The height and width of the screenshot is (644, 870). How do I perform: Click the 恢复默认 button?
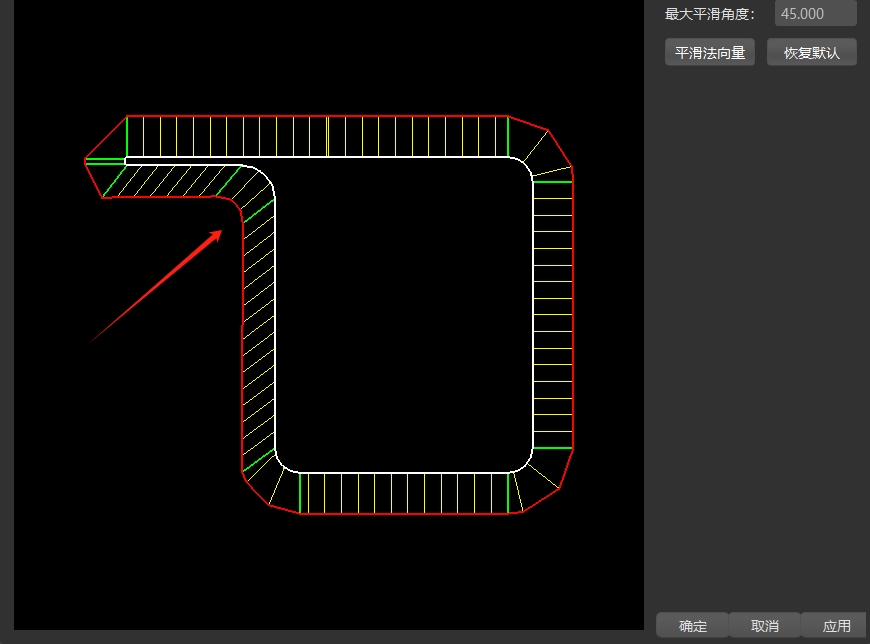point(812,52)
